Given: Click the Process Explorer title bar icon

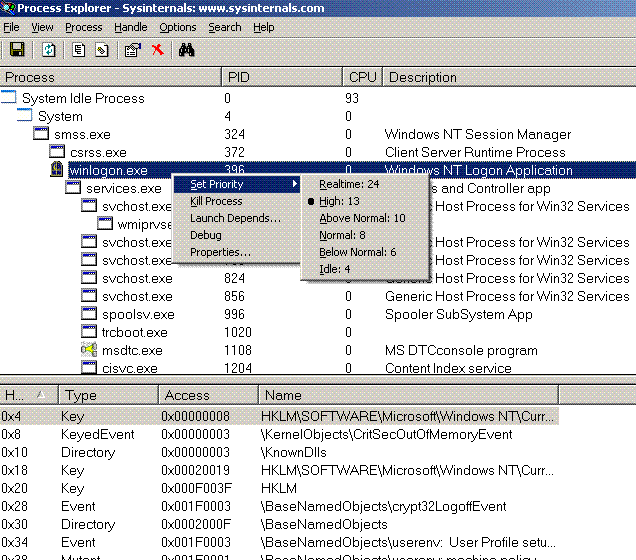Looking at the screenshot, I should (x=8, y=8).
